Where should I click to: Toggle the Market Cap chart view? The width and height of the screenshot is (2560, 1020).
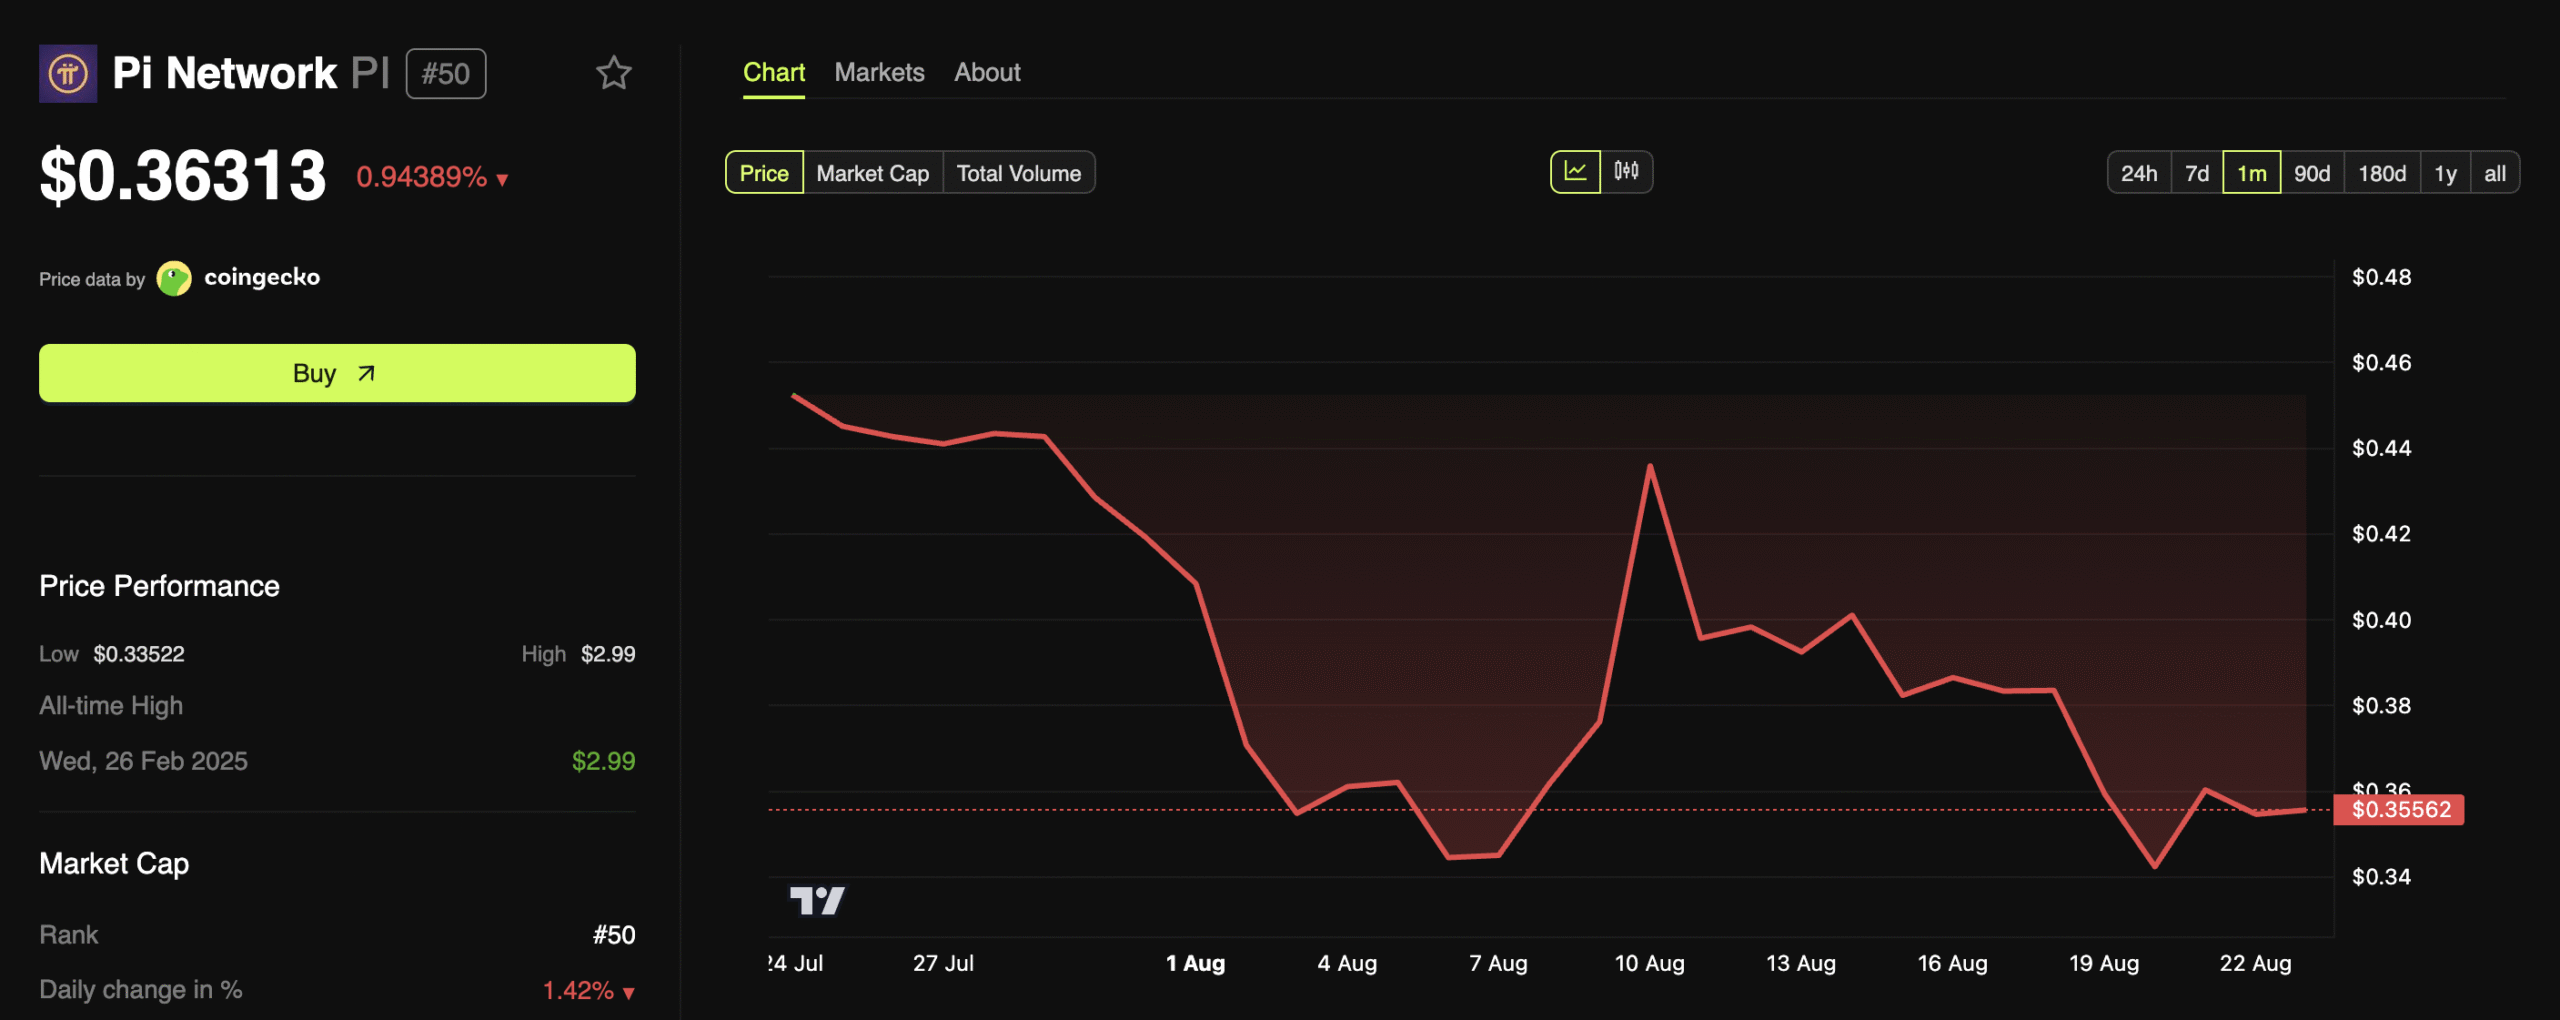pos(871,172)
